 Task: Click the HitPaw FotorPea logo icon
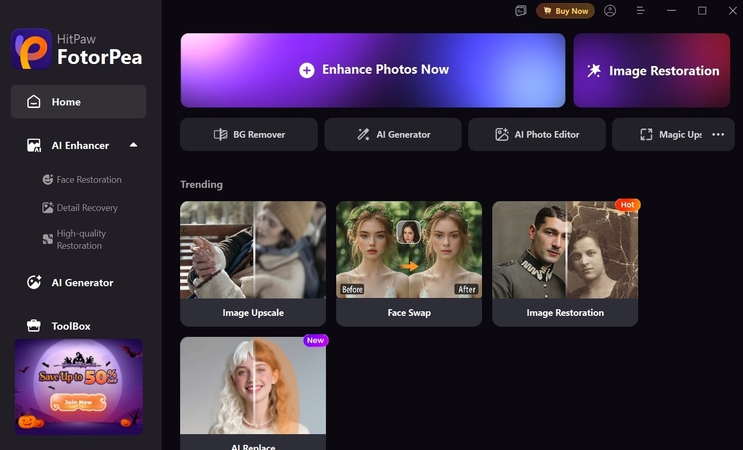(x=31, y=49)
